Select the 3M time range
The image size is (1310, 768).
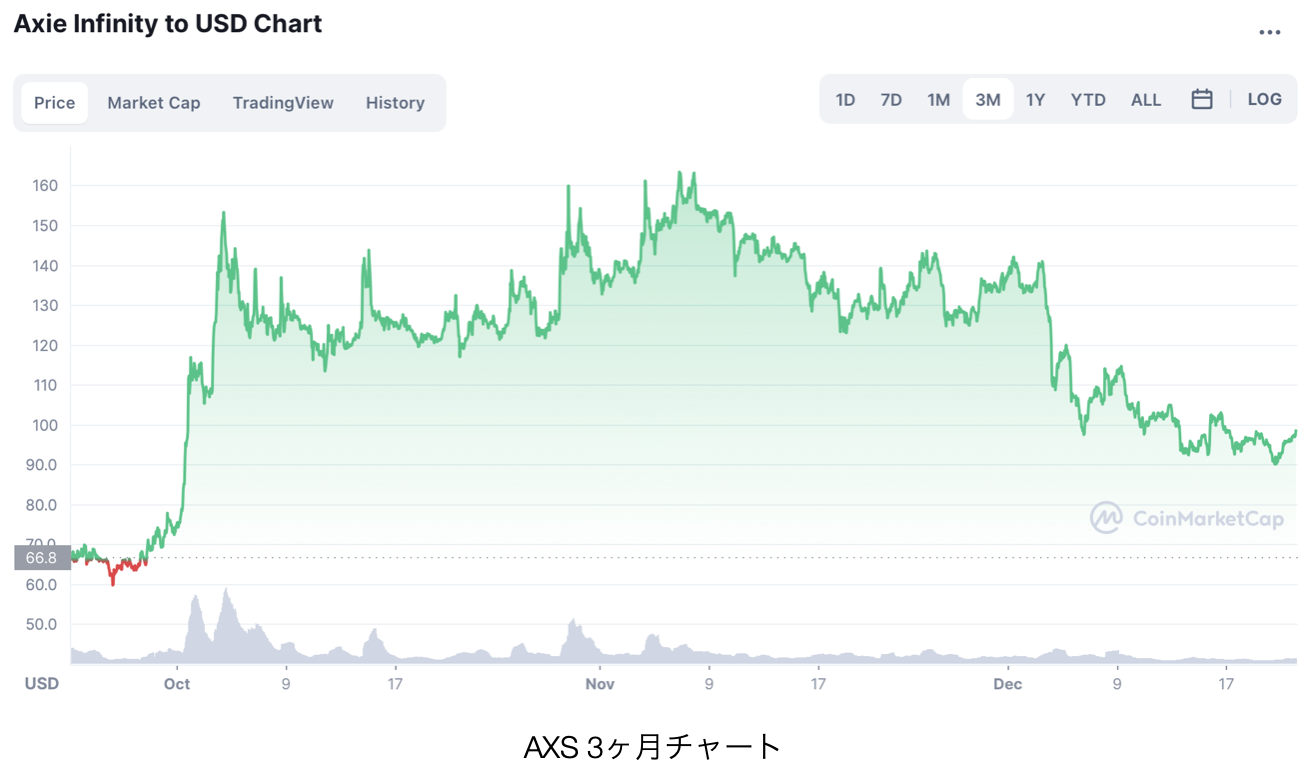(x=988, y=99)
